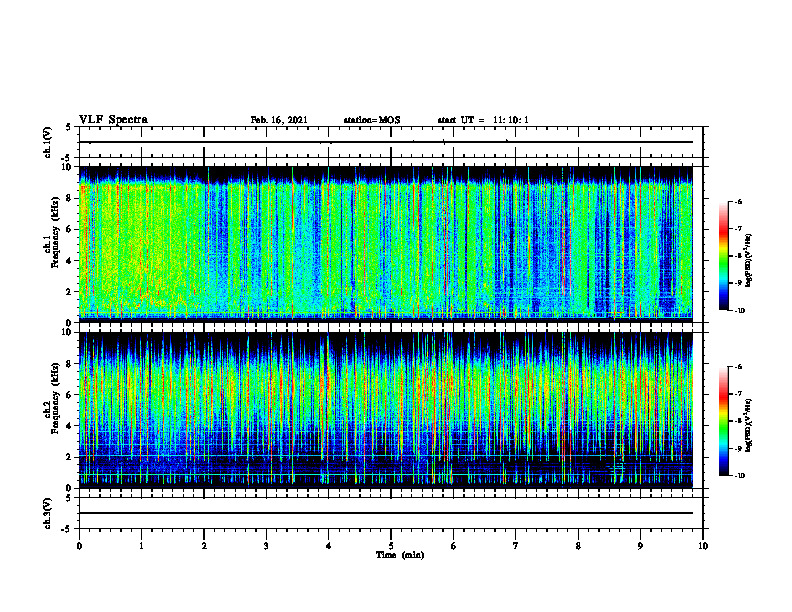Click the "ch.3(V)" waveform axis label

[x=48, y=513]
